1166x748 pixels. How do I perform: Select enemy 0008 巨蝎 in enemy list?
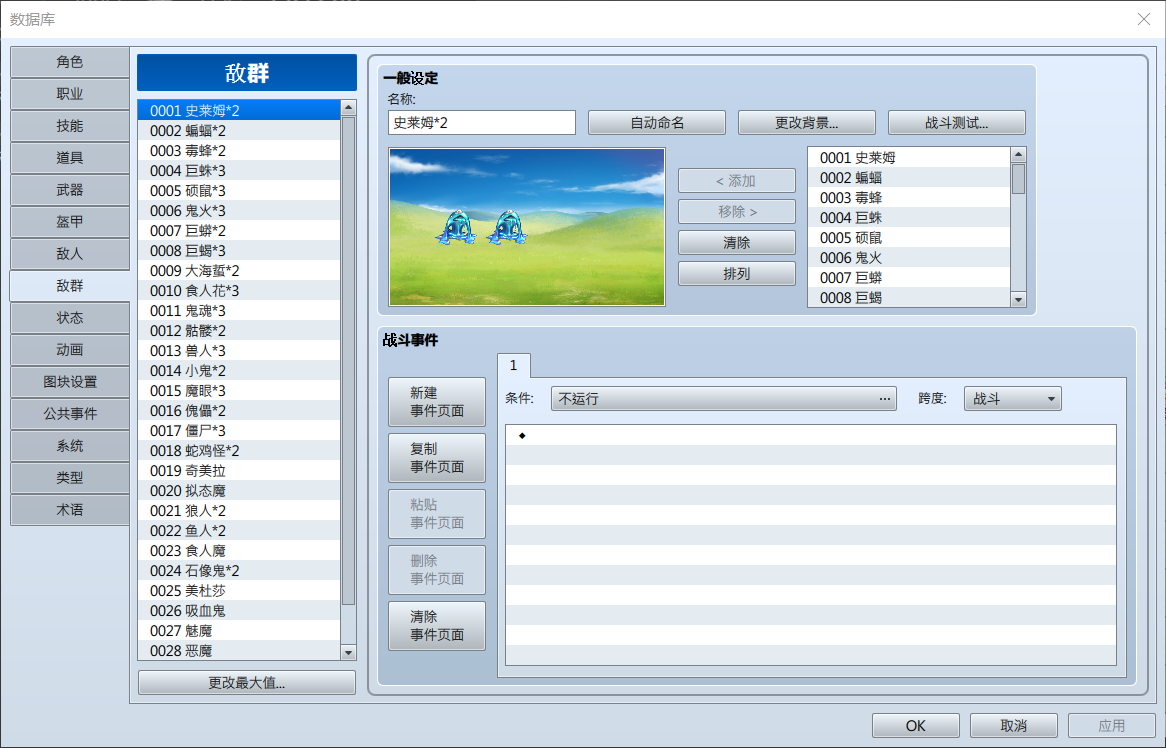click(909, 297)
